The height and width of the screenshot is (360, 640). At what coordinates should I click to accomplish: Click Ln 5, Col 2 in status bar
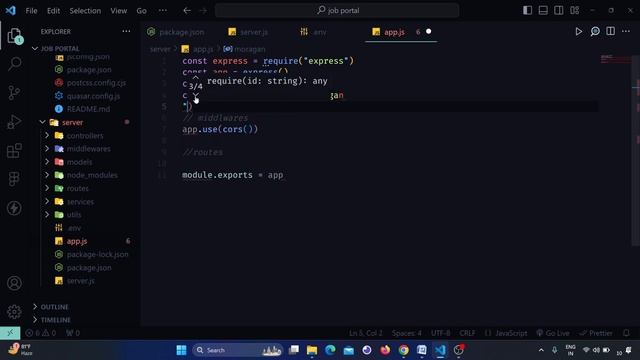(x=366, y=333)
